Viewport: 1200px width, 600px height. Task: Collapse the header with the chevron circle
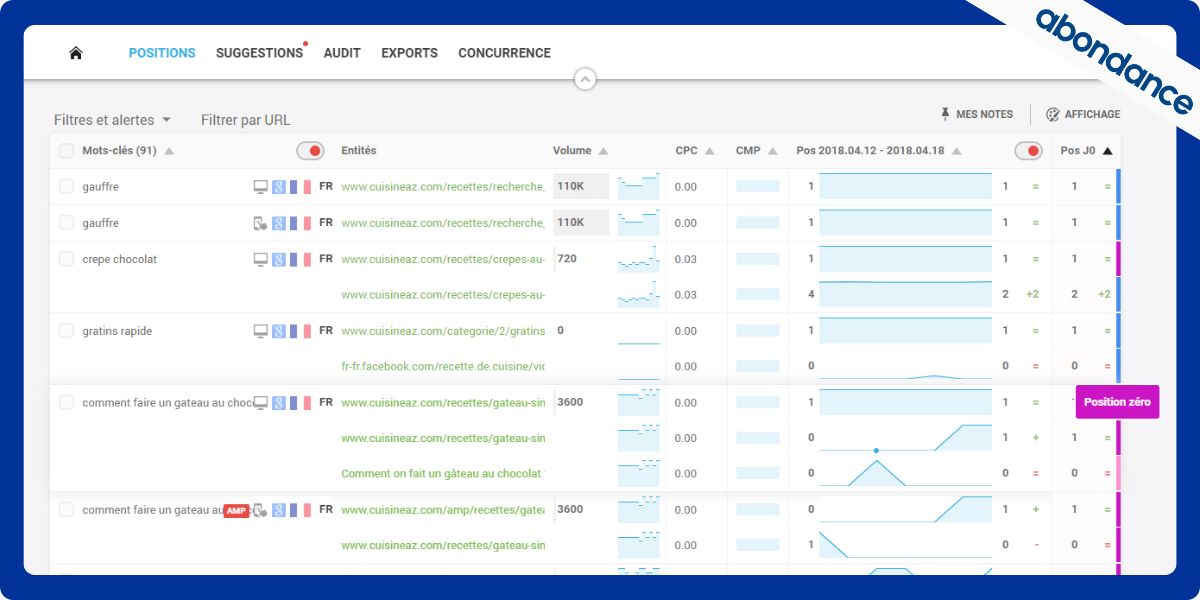(x=586, y=79)
